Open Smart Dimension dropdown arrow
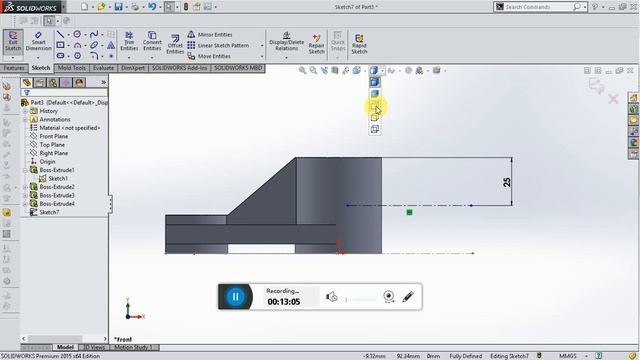 pyautogui.click(x=38, y=58)
